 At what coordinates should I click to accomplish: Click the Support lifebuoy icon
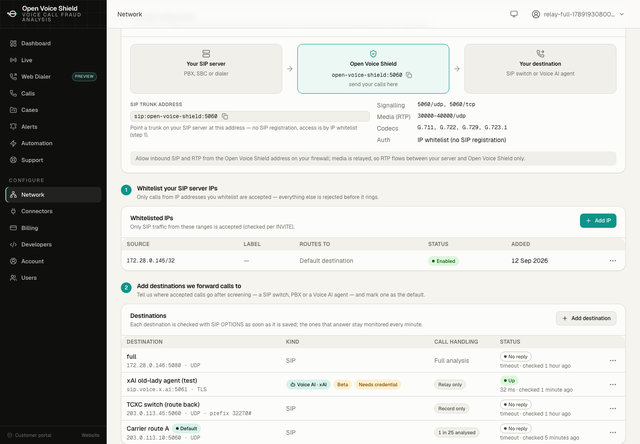[x=13, y=160]
